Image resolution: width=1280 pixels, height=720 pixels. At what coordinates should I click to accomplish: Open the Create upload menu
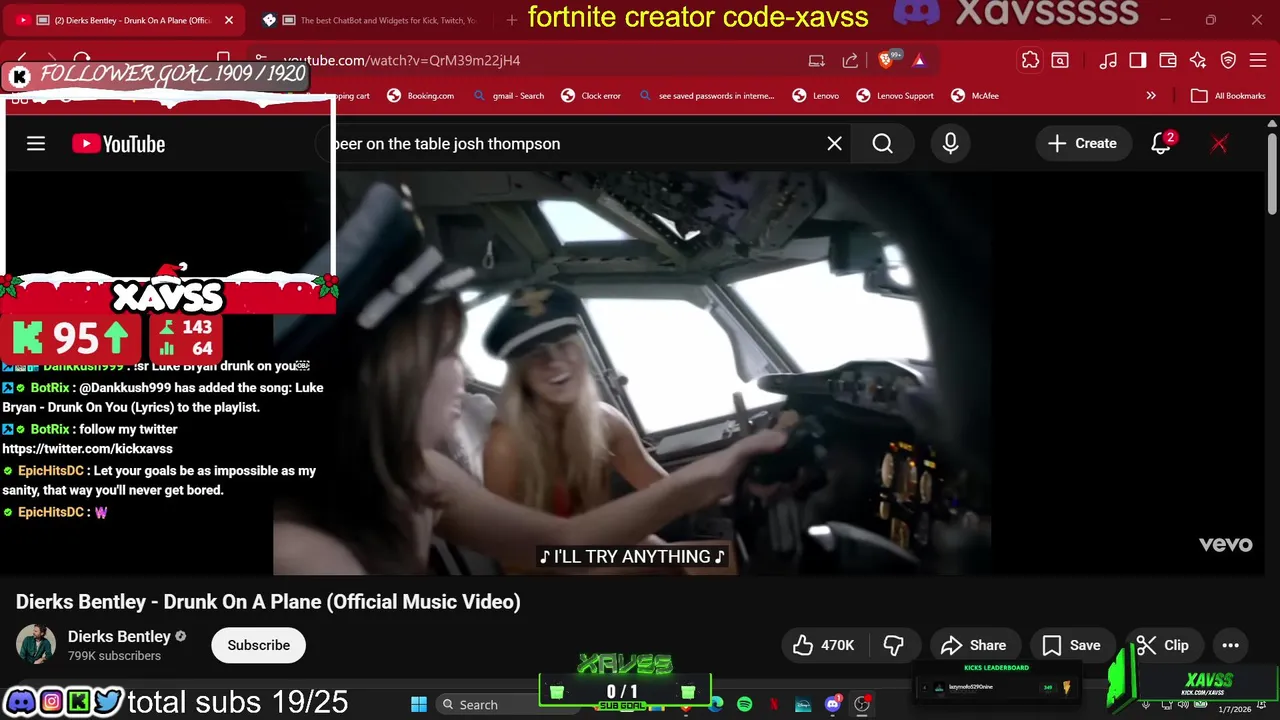coord(1082,144)
